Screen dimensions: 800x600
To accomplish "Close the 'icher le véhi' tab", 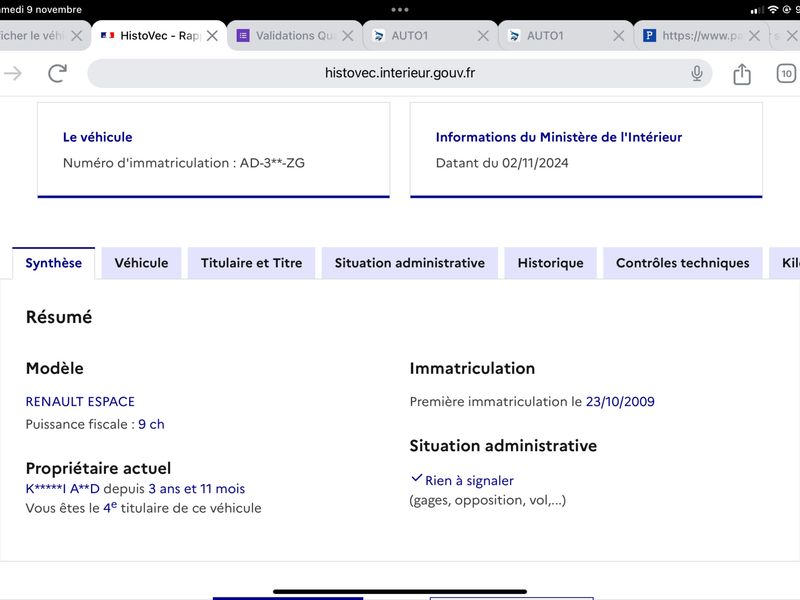I will click(77, 36).
